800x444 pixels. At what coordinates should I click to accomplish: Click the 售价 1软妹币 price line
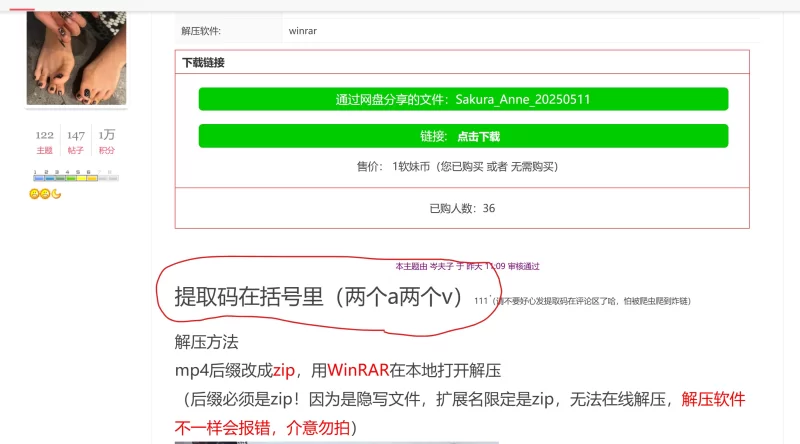(462, 166)
